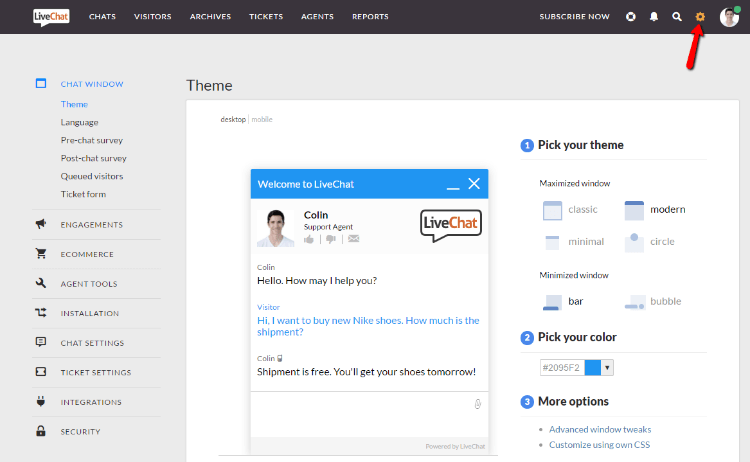Viewport: 750px width, 462px height.
Task: Select the modern theme
Action: tap(655, 210)
